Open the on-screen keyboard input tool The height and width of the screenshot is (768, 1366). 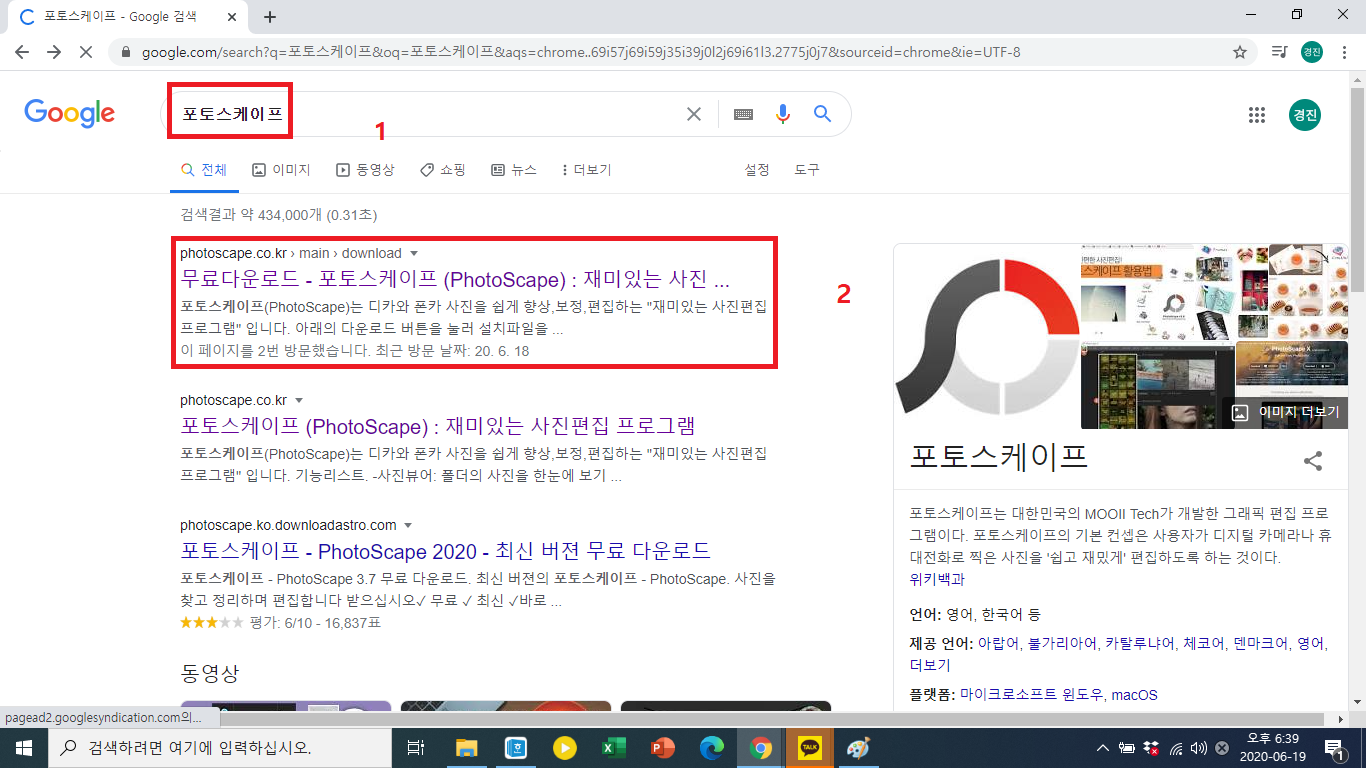743,114
